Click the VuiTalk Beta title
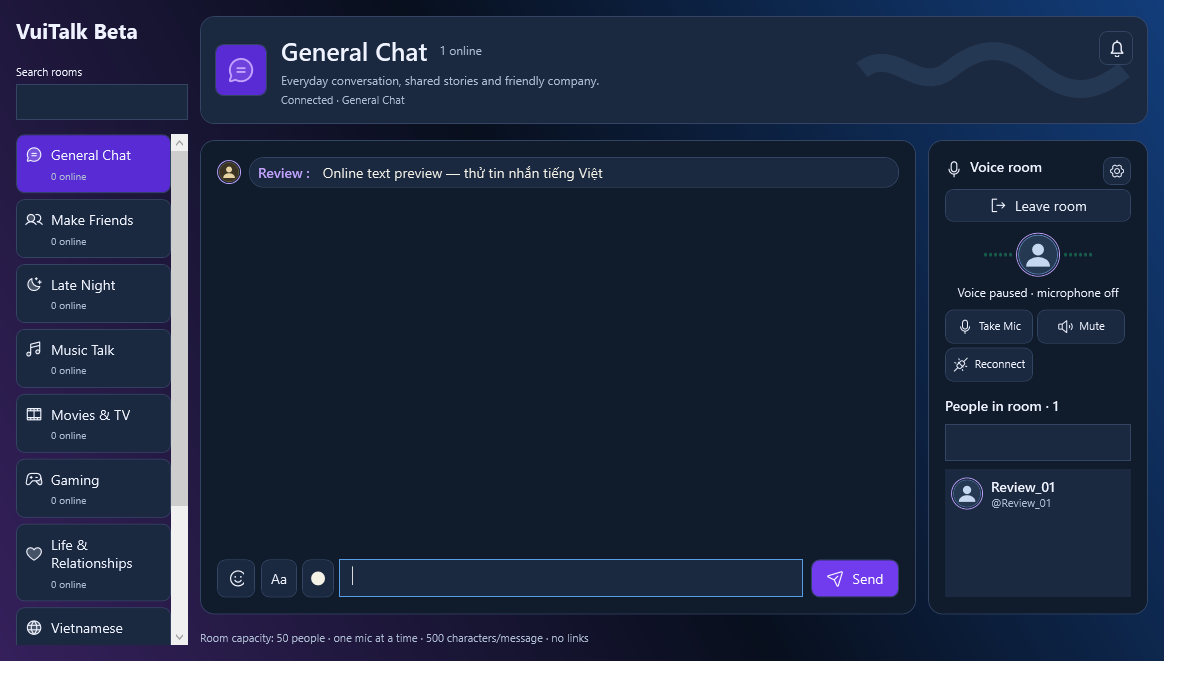The image size is (1180, 700). 77,32
